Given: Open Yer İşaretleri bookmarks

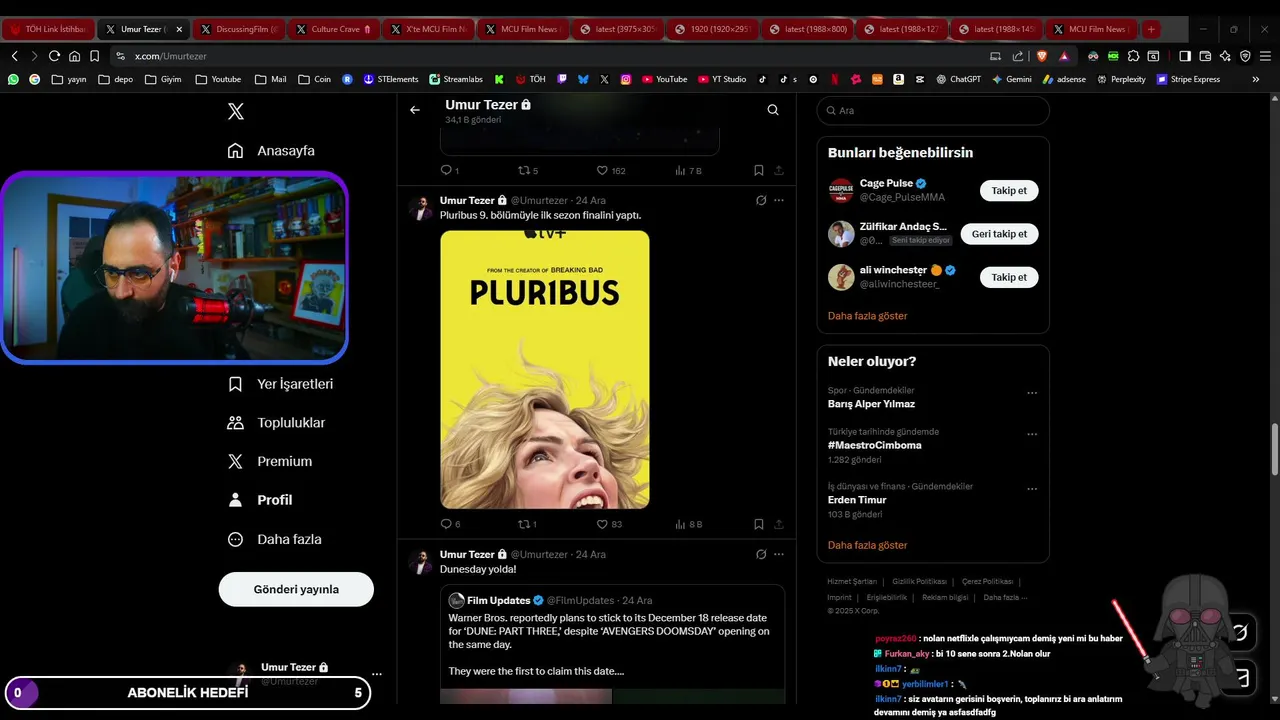Looking at the screenshot, I should [280, 384].
